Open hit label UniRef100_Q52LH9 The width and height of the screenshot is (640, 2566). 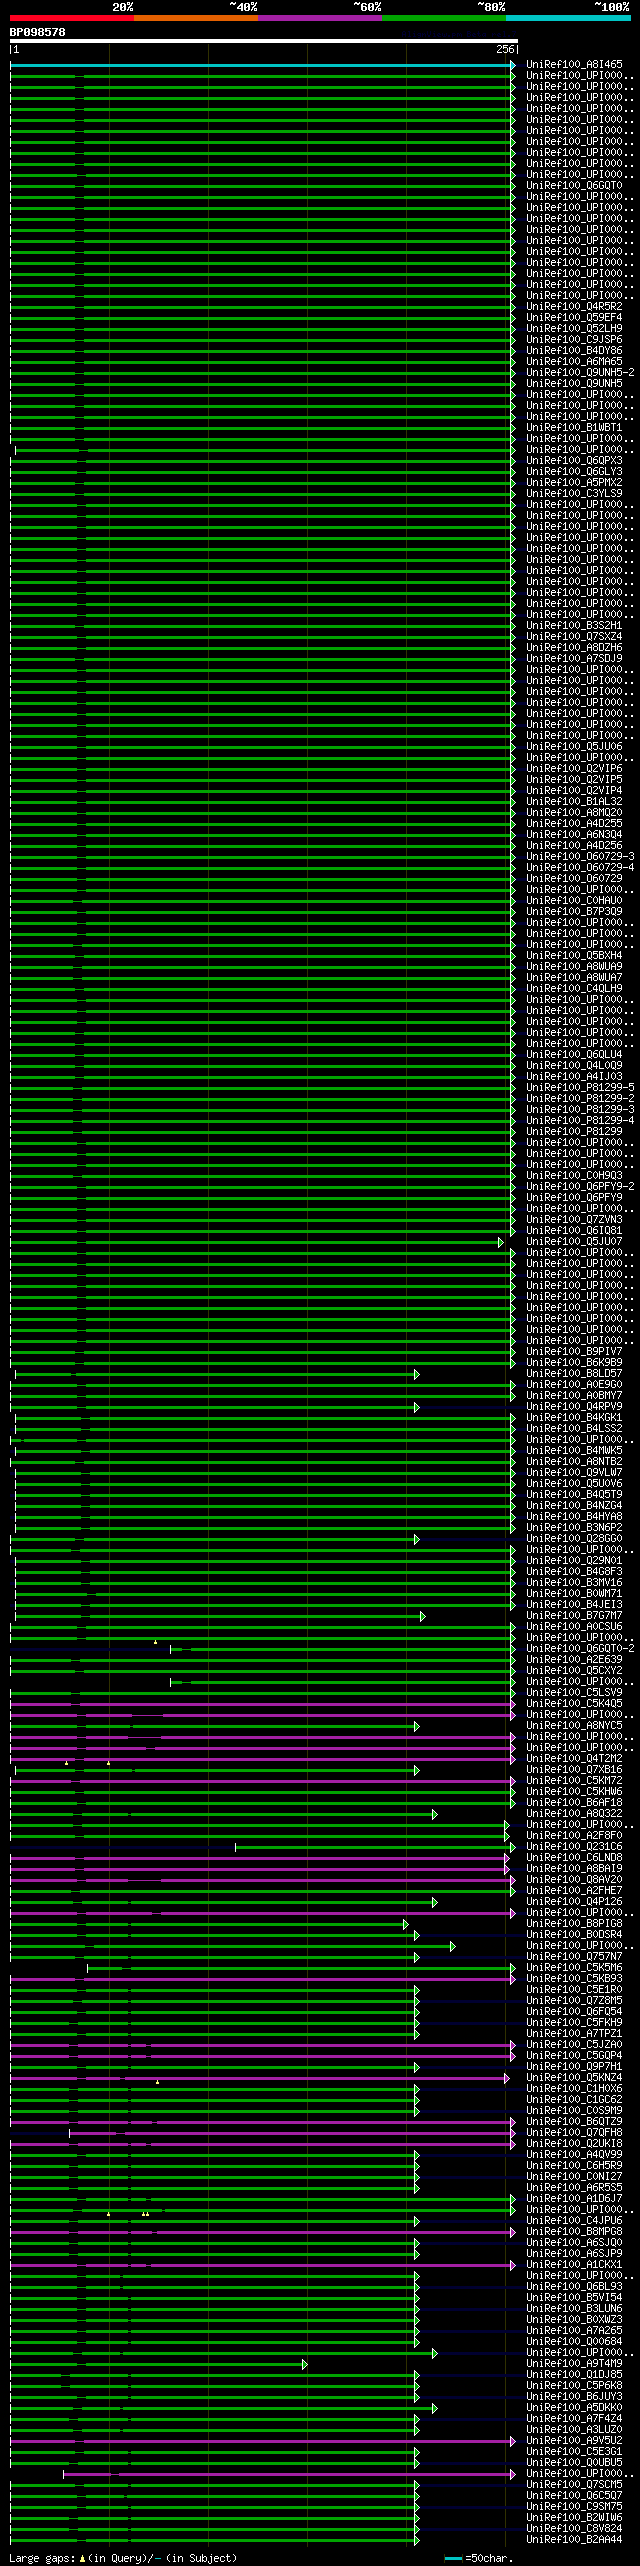click(x=574, y=329)
